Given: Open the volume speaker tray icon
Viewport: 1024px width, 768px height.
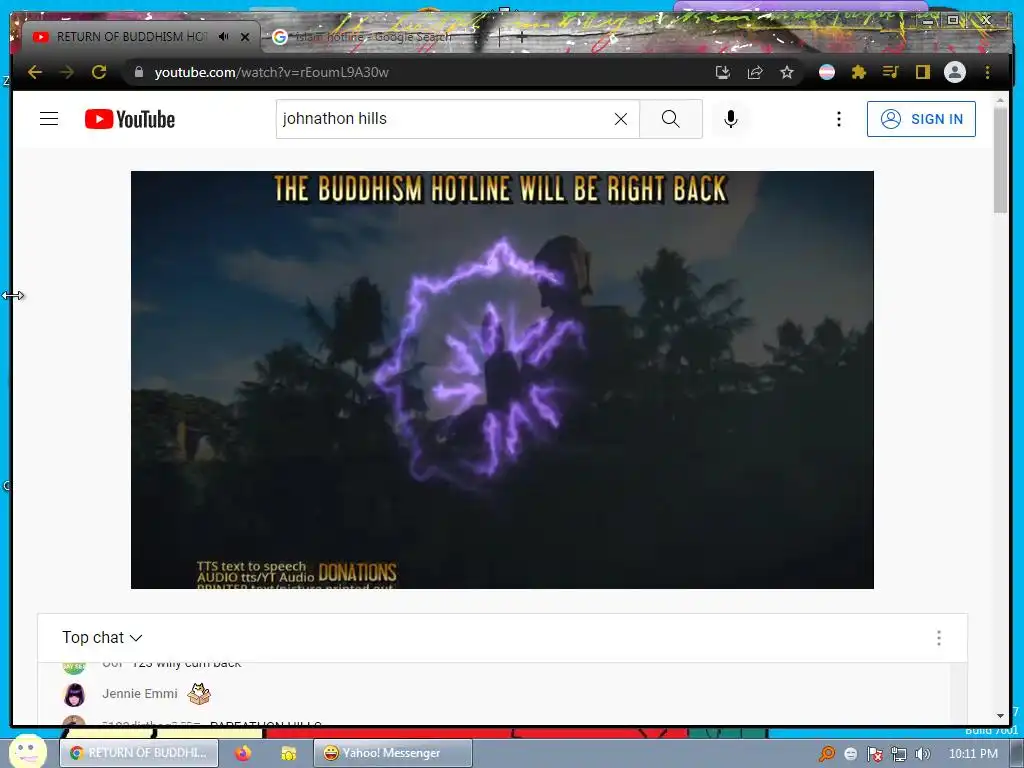Looking at the screenshot, I should tap(922, 754).
